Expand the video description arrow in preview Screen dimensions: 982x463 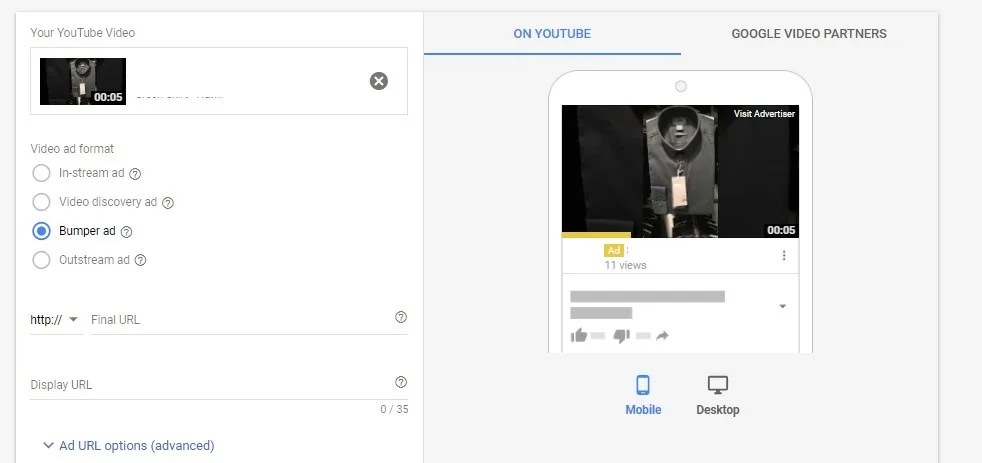pyautogui.click(x=782, y=306)
